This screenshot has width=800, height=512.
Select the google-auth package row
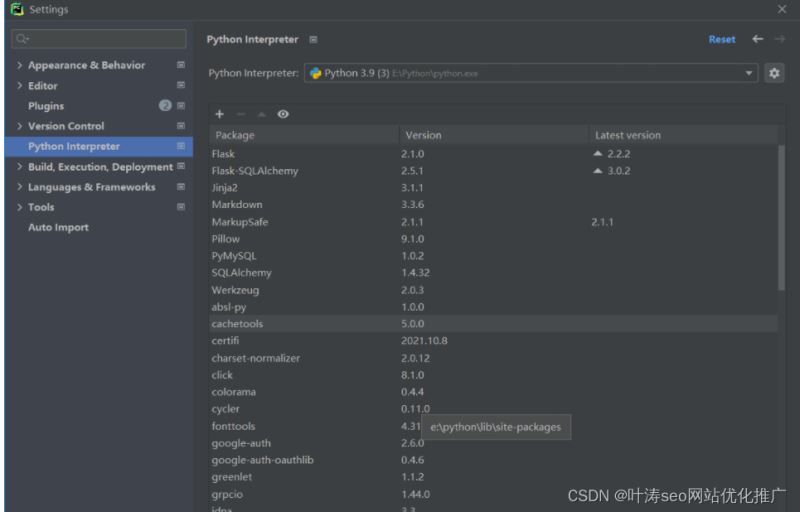click(493, 443)
